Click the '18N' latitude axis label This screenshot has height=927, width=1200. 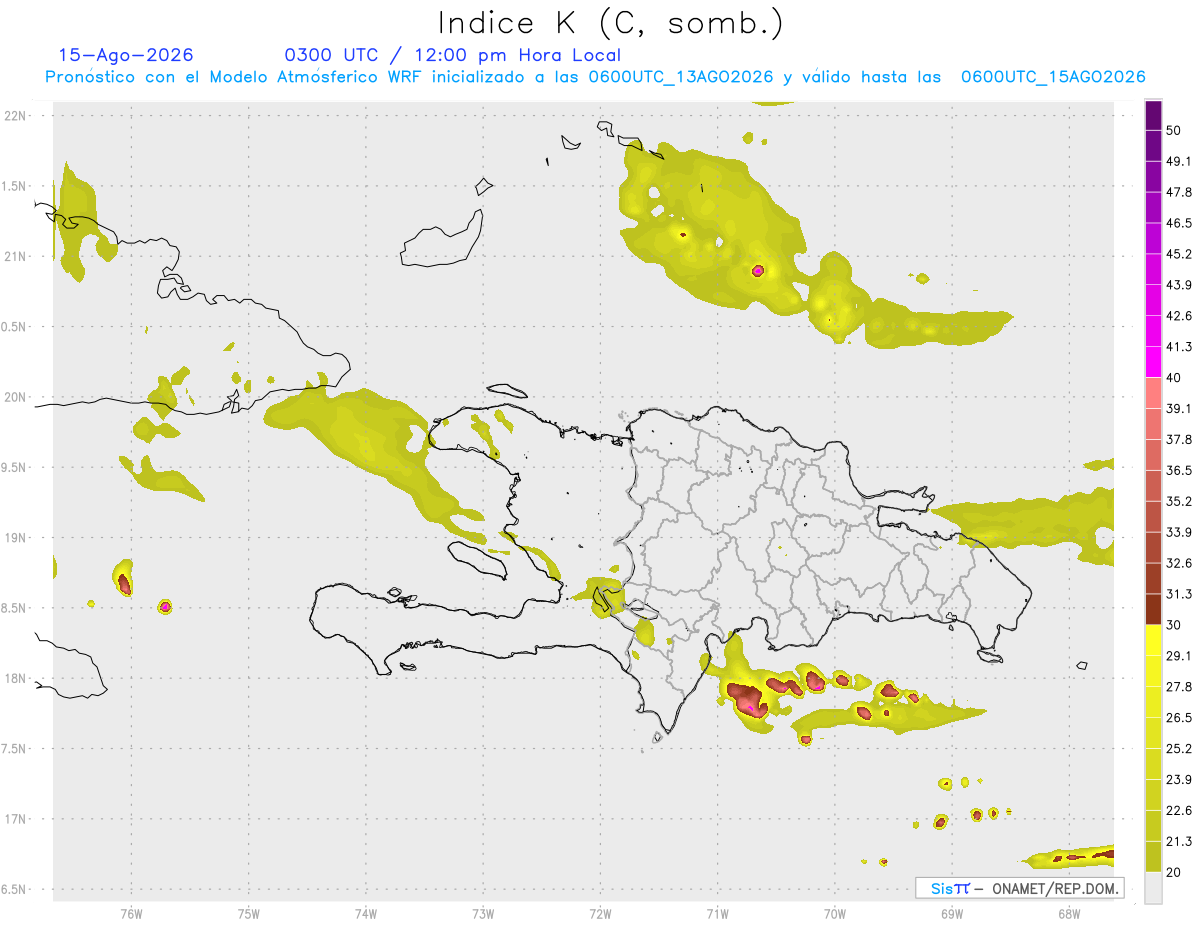click(15, 679)
